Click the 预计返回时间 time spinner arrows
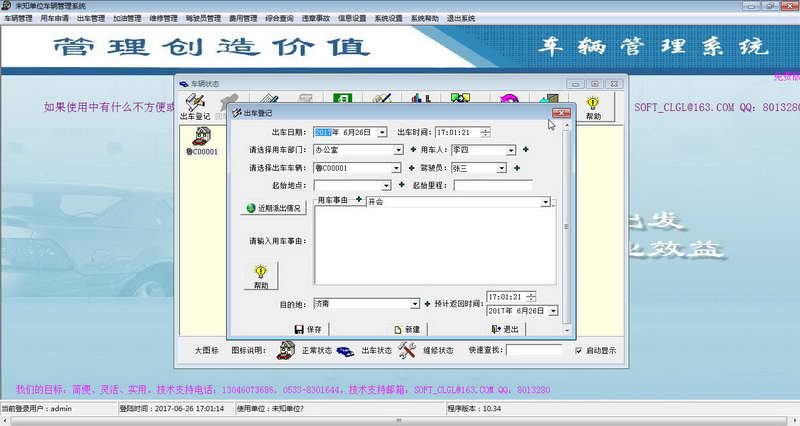Image resolution: width=800 pixels, height=426 pixels. coord(531,297)
